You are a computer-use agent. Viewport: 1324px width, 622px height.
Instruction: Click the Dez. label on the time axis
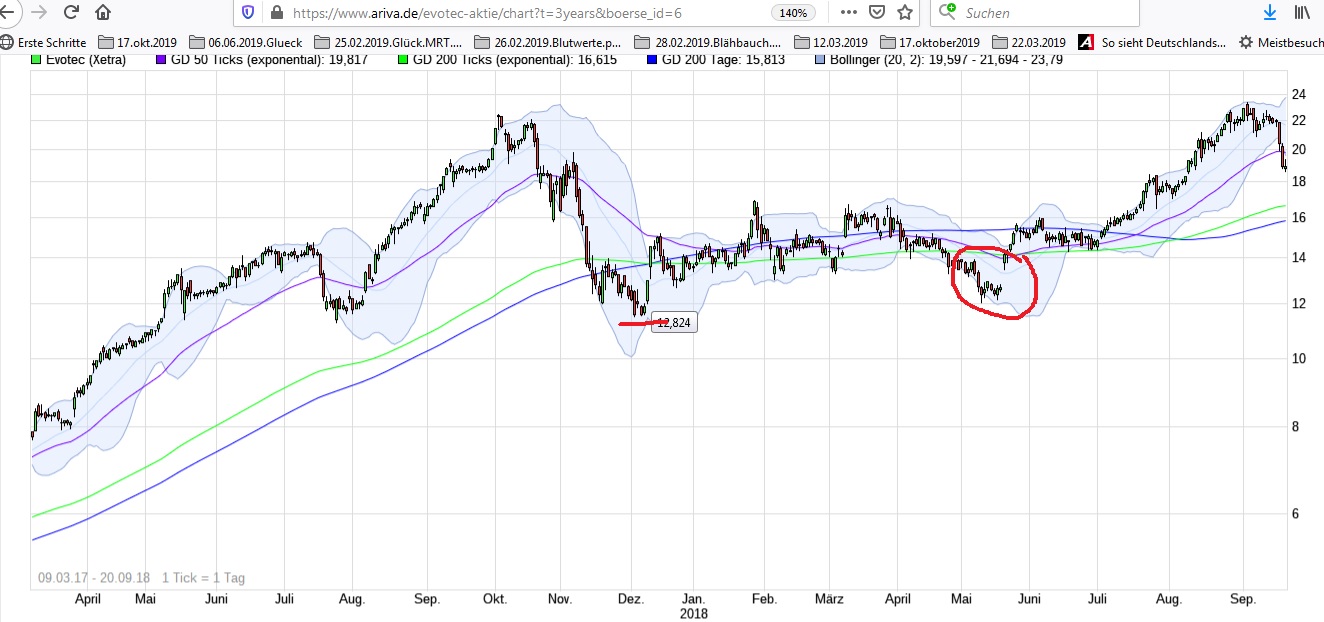pyautogui.click(x=631, y=600)
